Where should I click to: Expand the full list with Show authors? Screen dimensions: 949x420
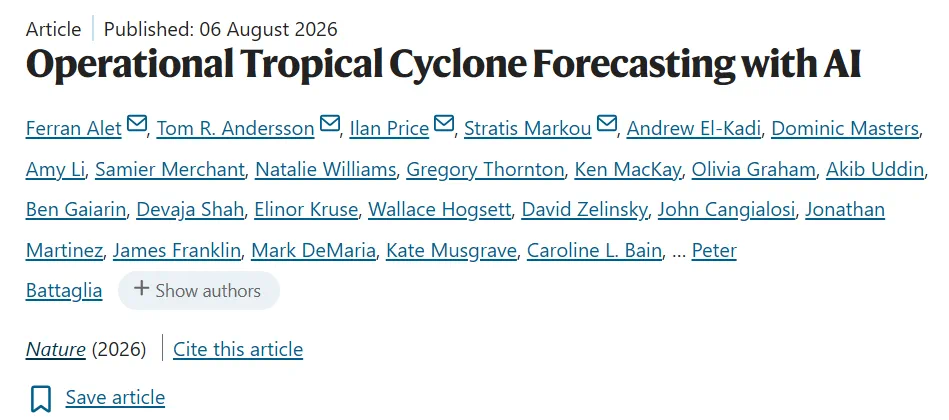tap(199, 290)
